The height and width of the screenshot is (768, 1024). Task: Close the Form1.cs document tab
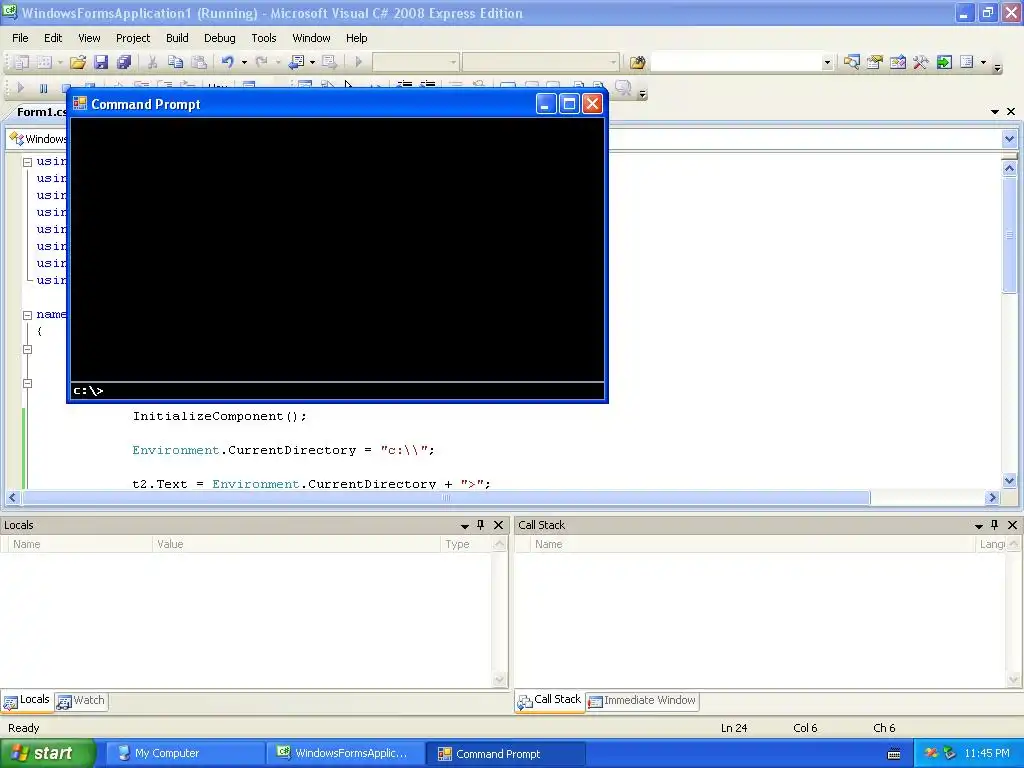click(x=1011, y=112)
